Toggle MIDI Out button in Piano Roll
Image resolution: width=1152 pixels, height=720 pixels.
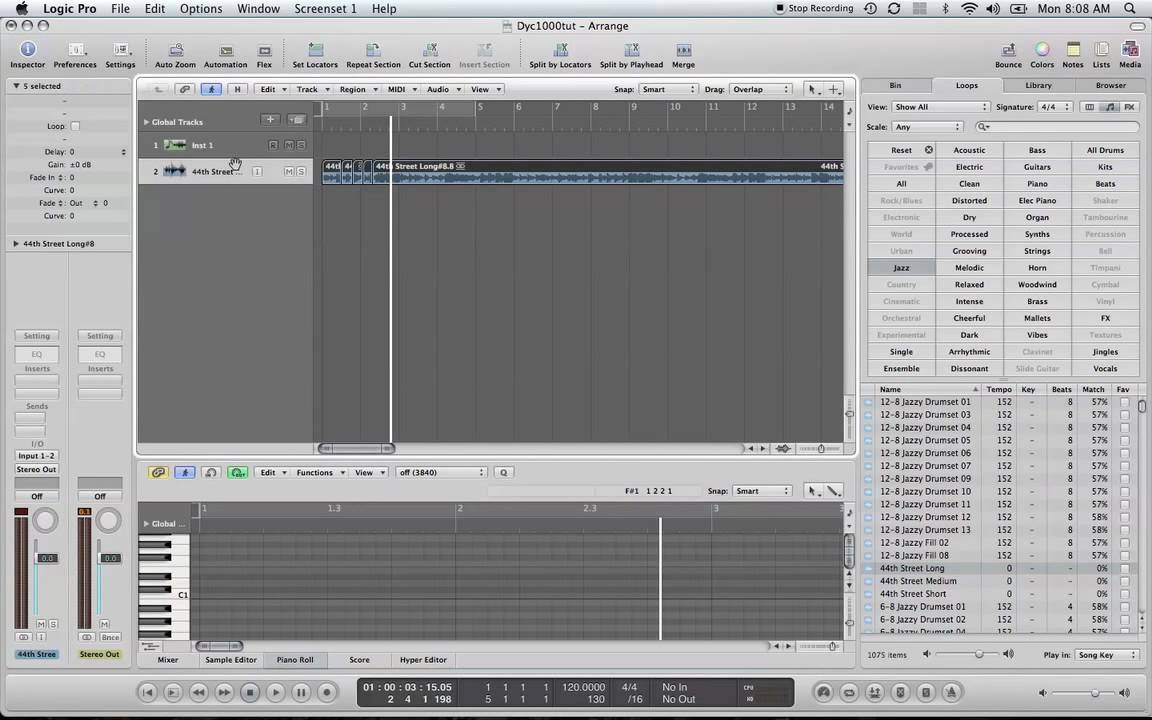pyautogui.click(x=237, y=472)
